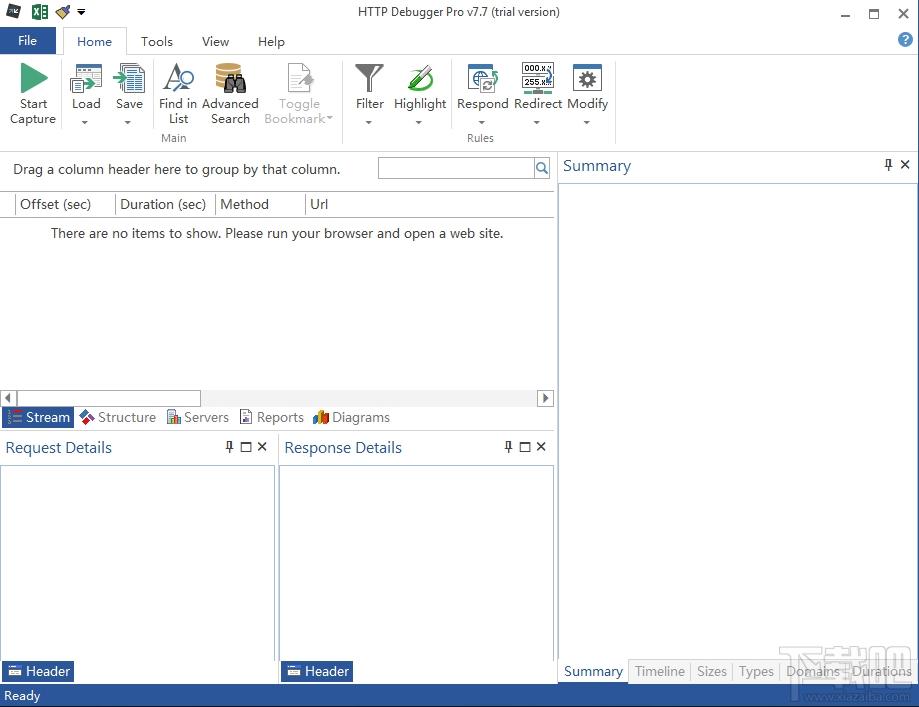Maximize the Response Details panel

tap(525, 447)
